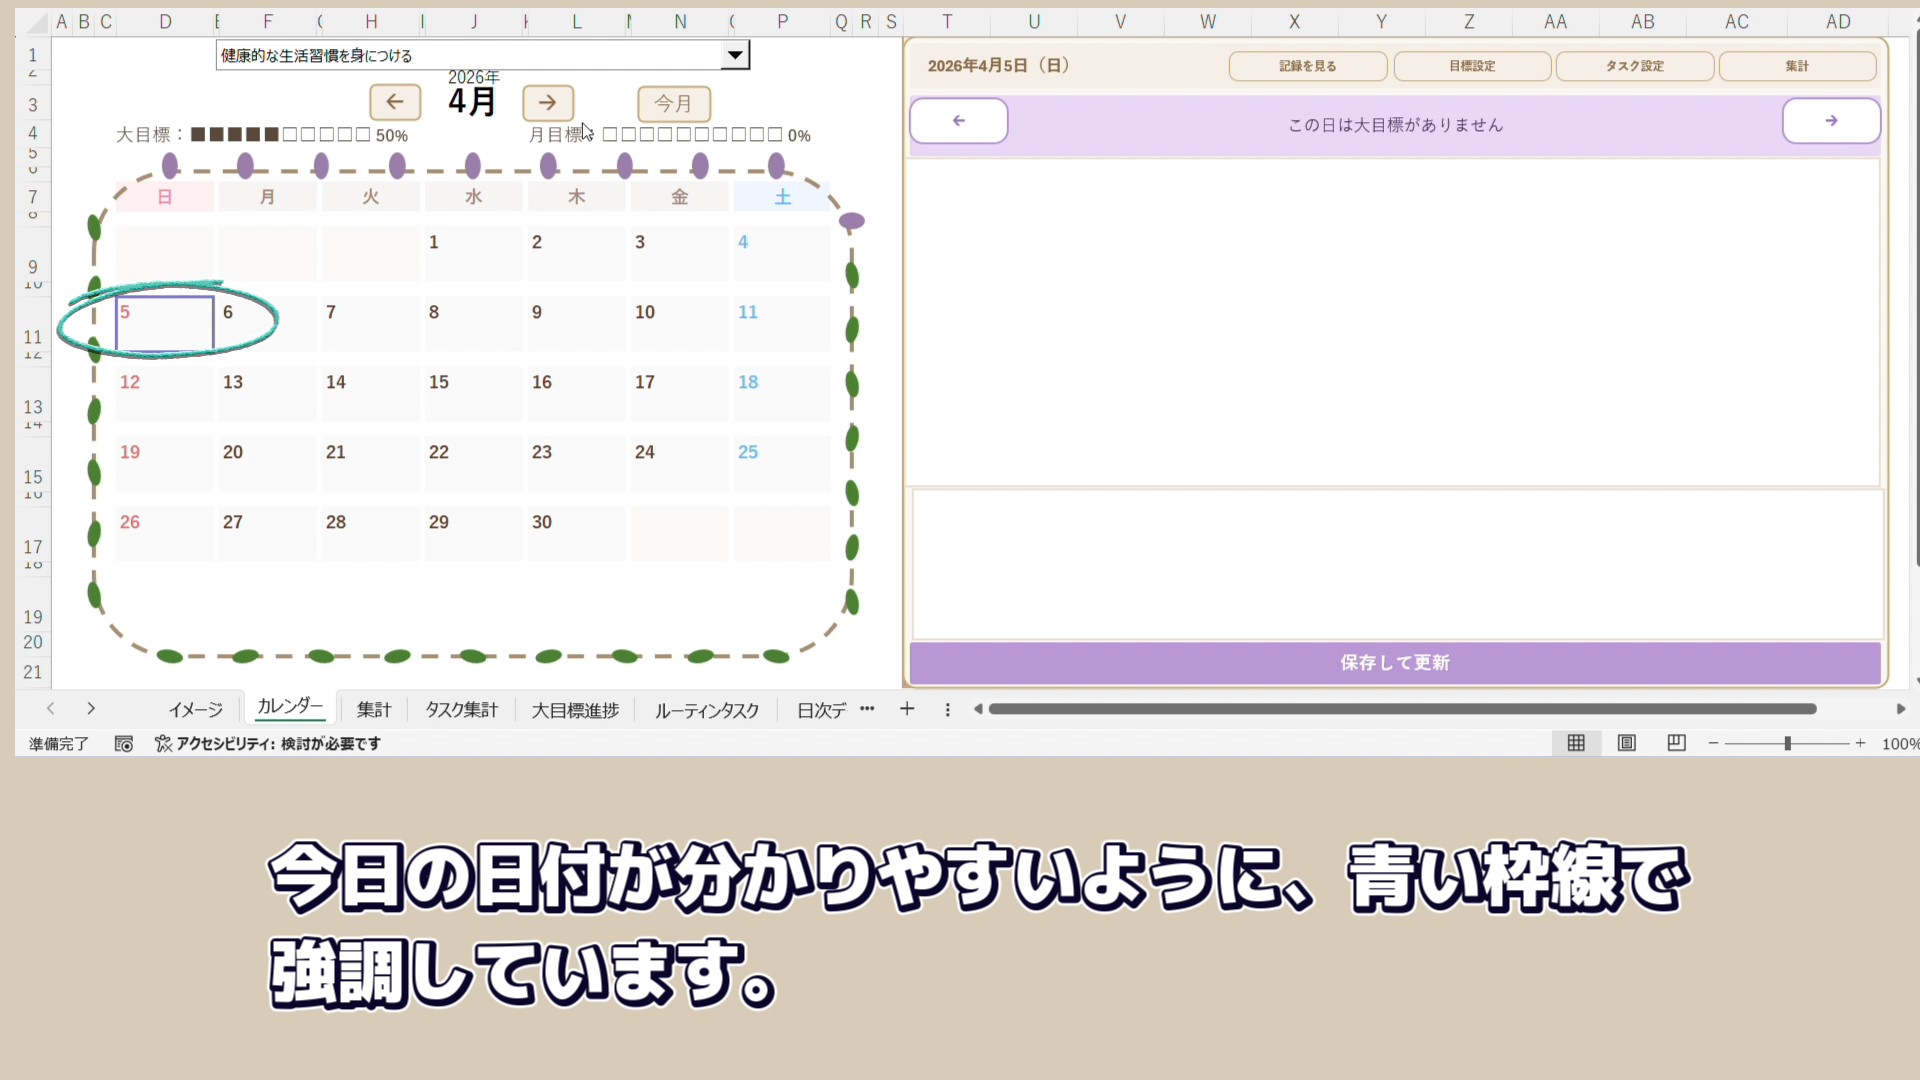Open the タスク集計 sheet tab
Image resolution: width=1920 pixels, height=1080 pixels.
pos(461,710)
